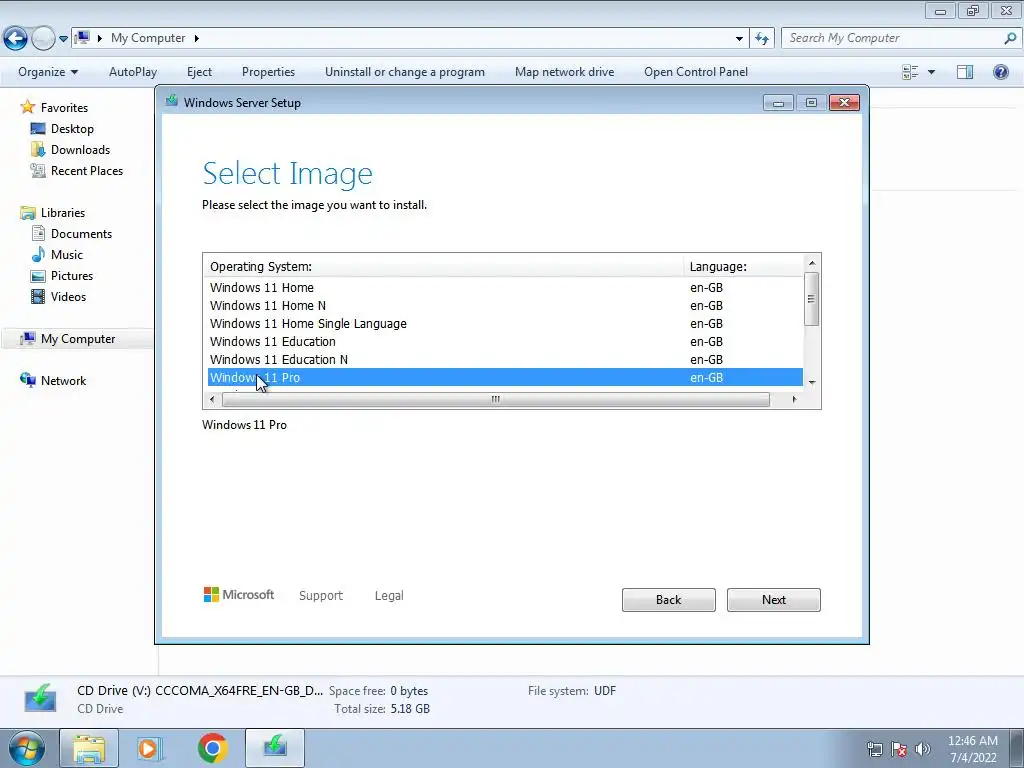Click the computer icon in address bar

pos(82,38)
